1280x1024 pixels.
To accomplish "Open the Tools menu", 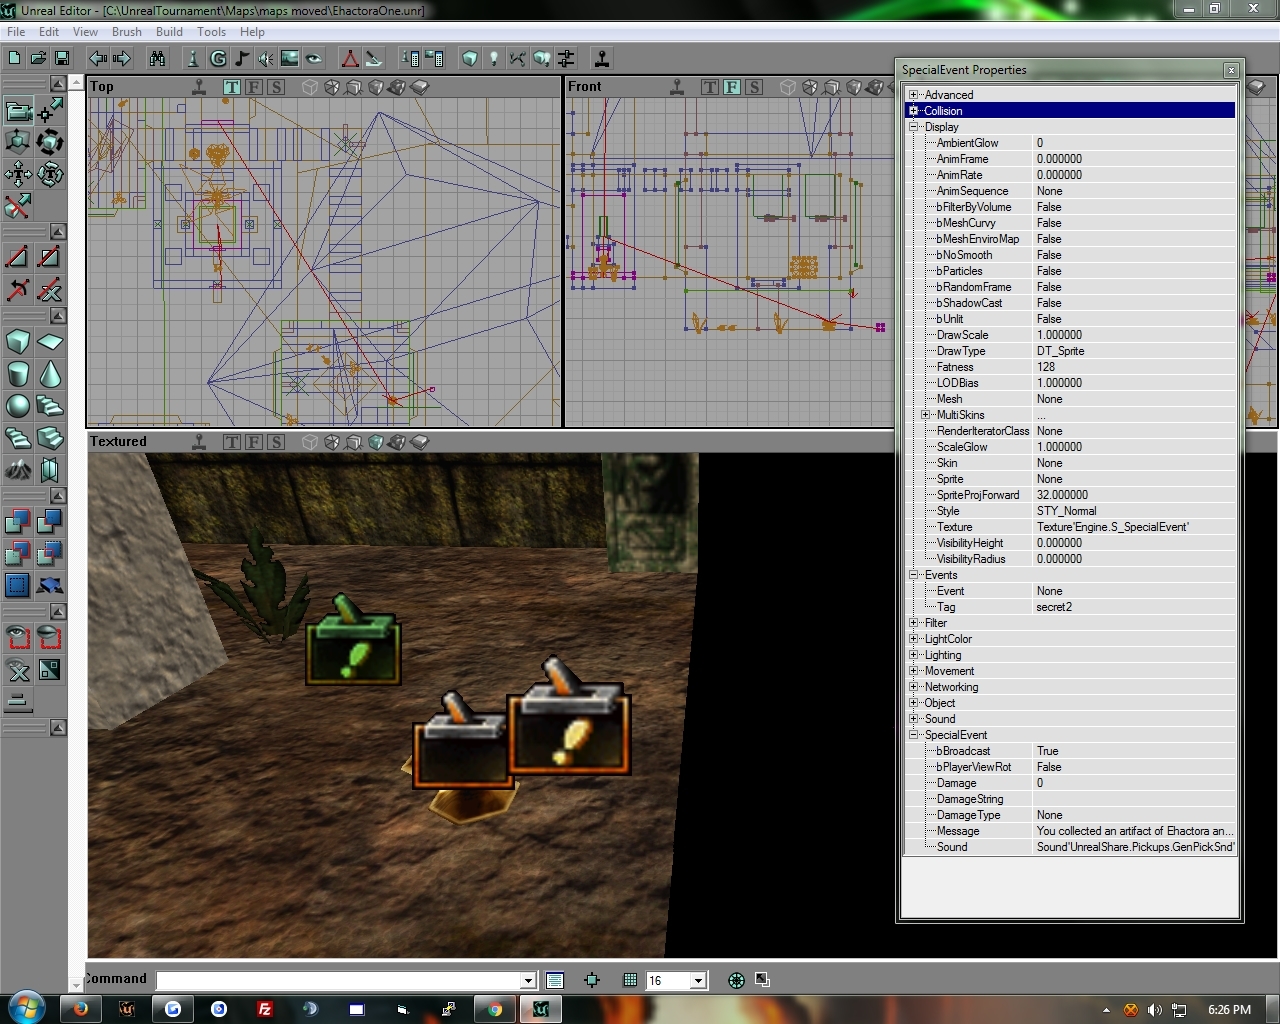I will [211, 32].
